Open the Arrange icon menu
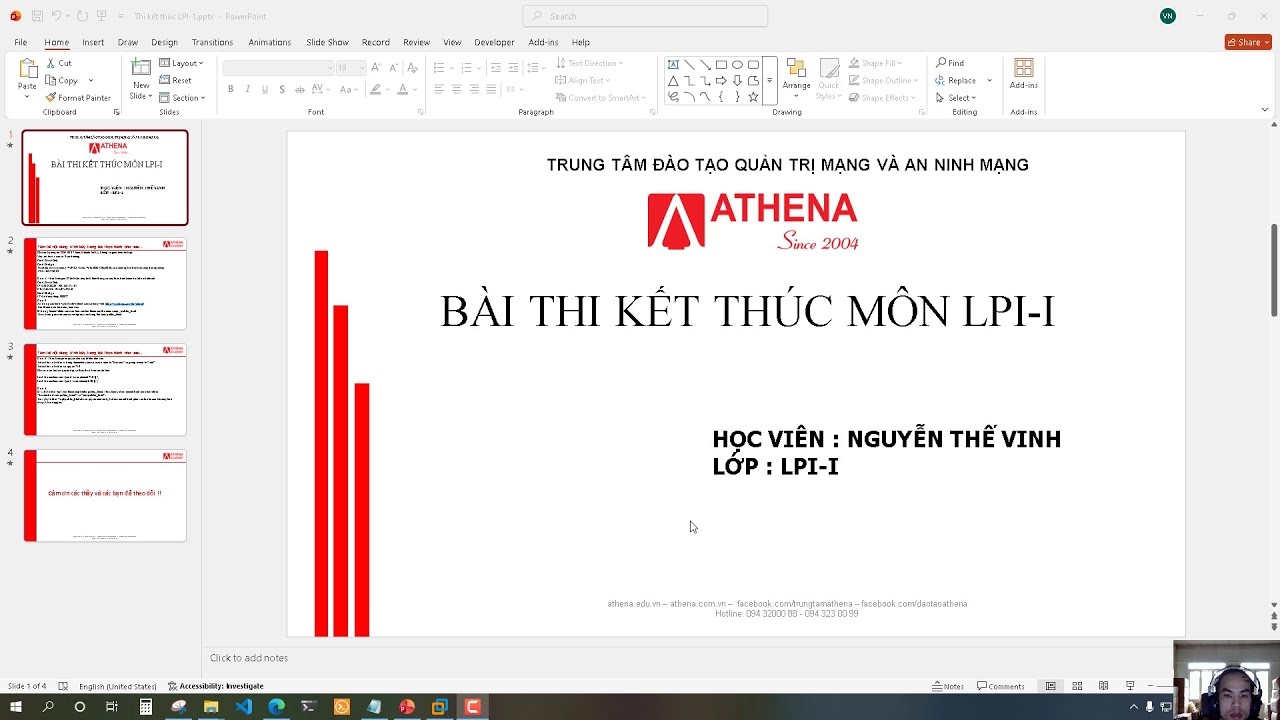Viewport: 1280px width, 720px height. pos(796,68)
